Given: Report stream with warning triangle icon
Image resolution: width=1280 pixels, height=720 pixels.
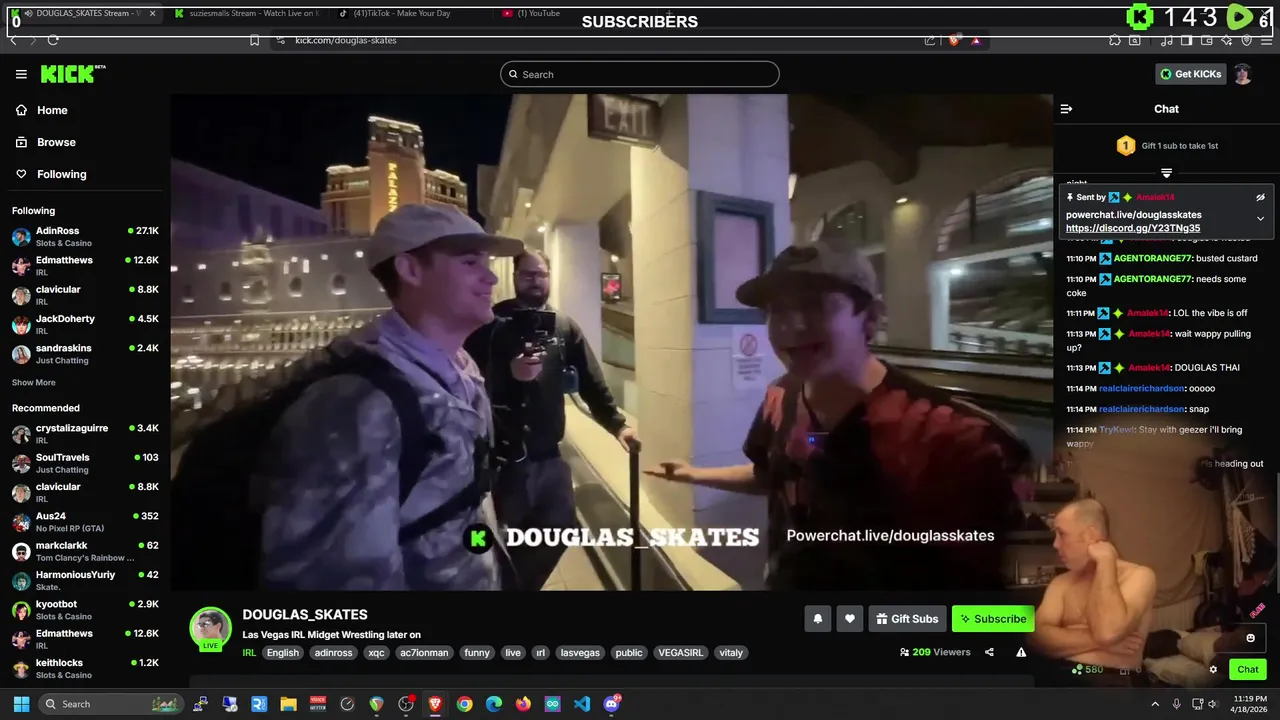Looking at the screenshot, I should coord(1021,652).
